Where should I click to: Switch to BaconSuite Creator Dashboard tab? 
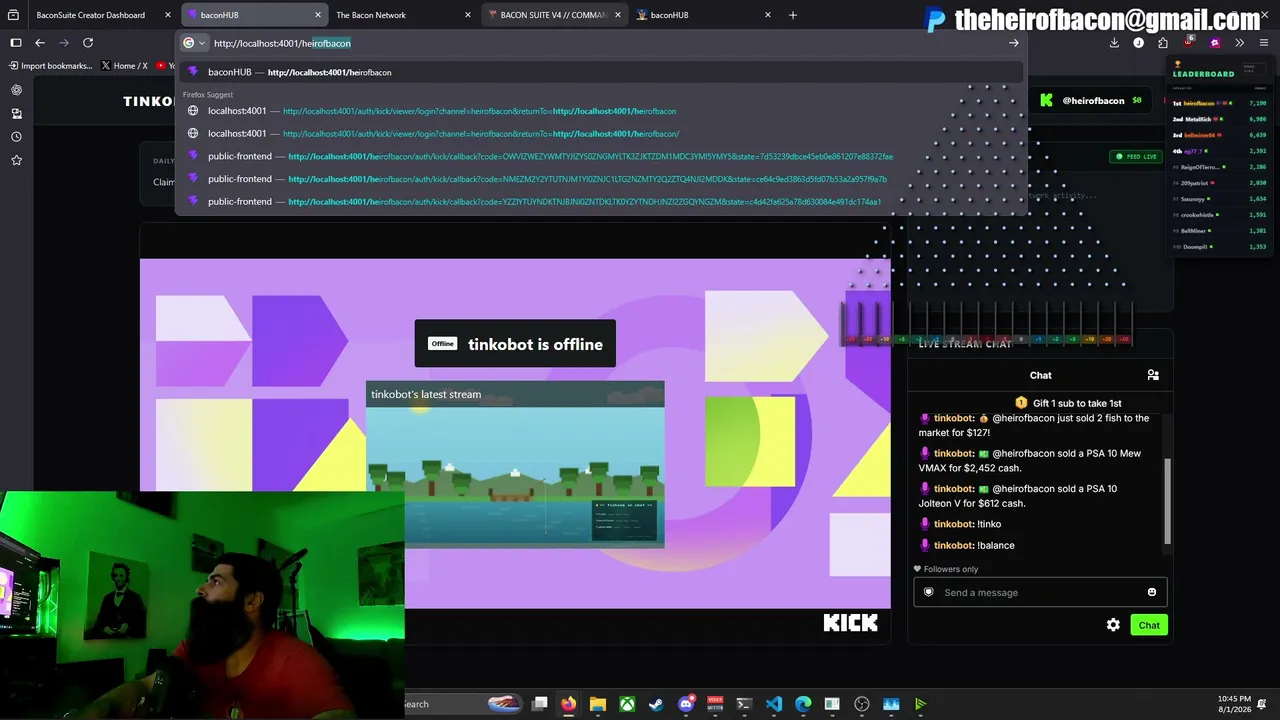[x=91, y=15]
